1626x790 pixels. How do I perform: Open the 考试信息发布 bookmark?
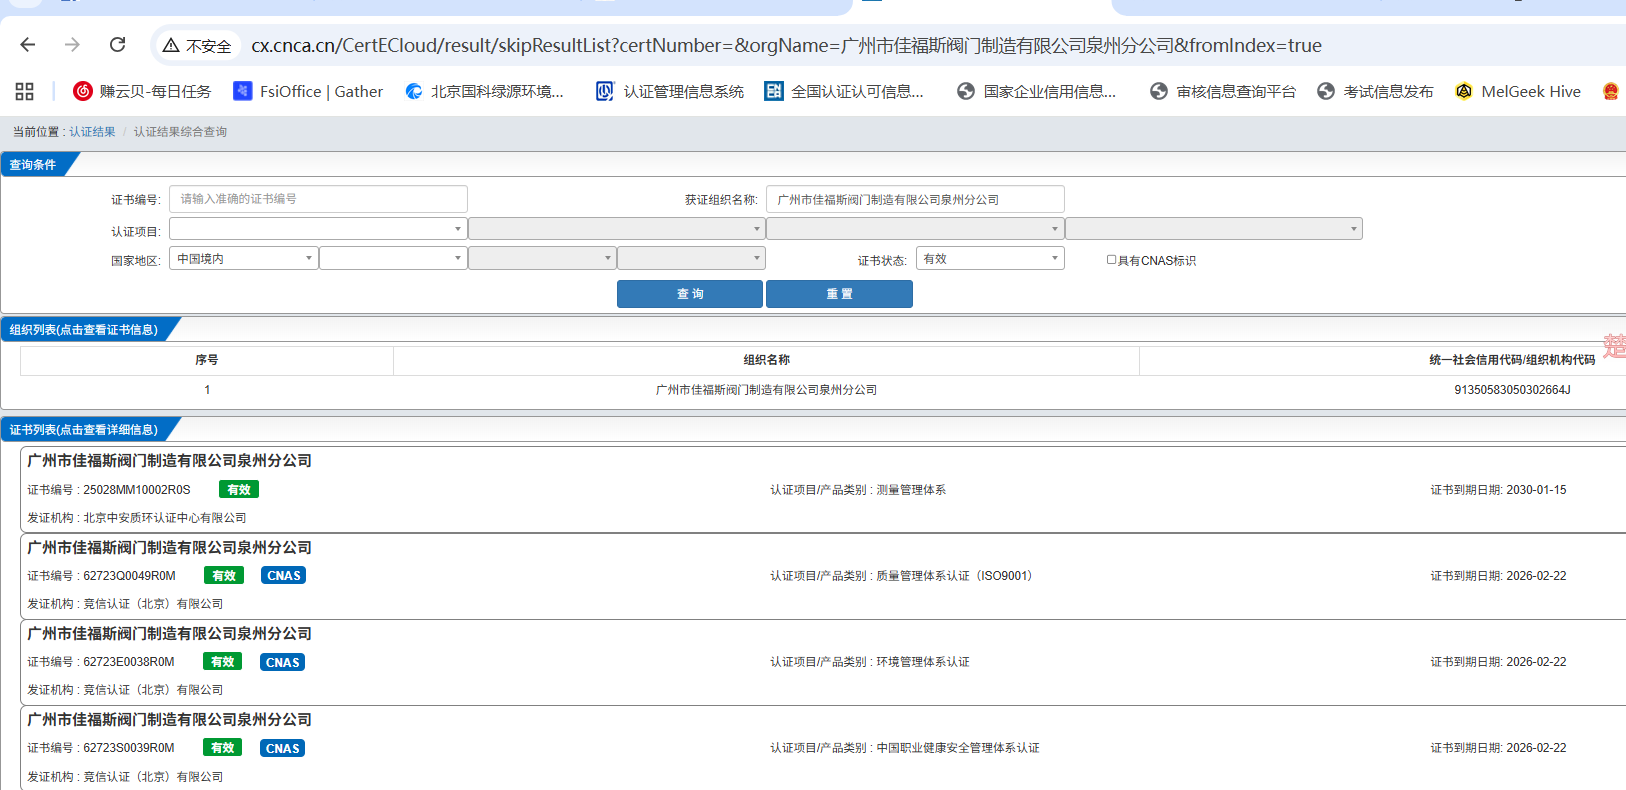pos(1375,91)
